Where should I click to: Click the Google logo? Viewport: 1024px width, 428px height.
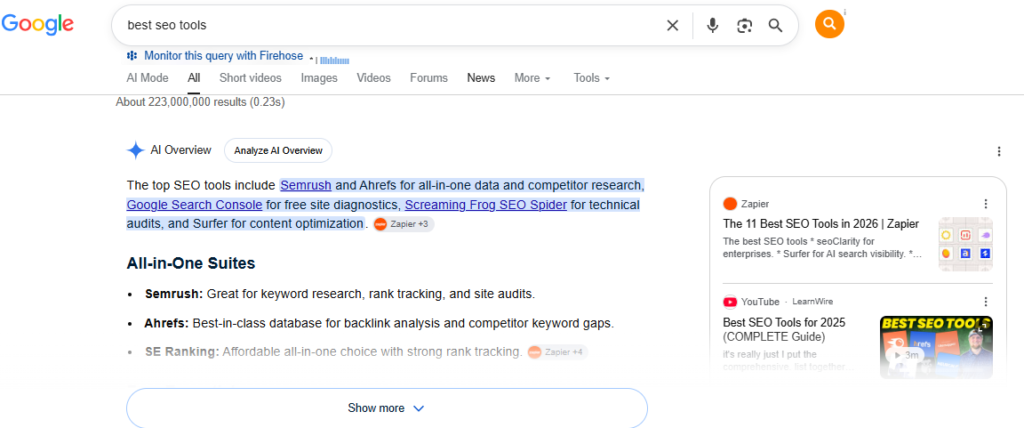tap(37, 24)
